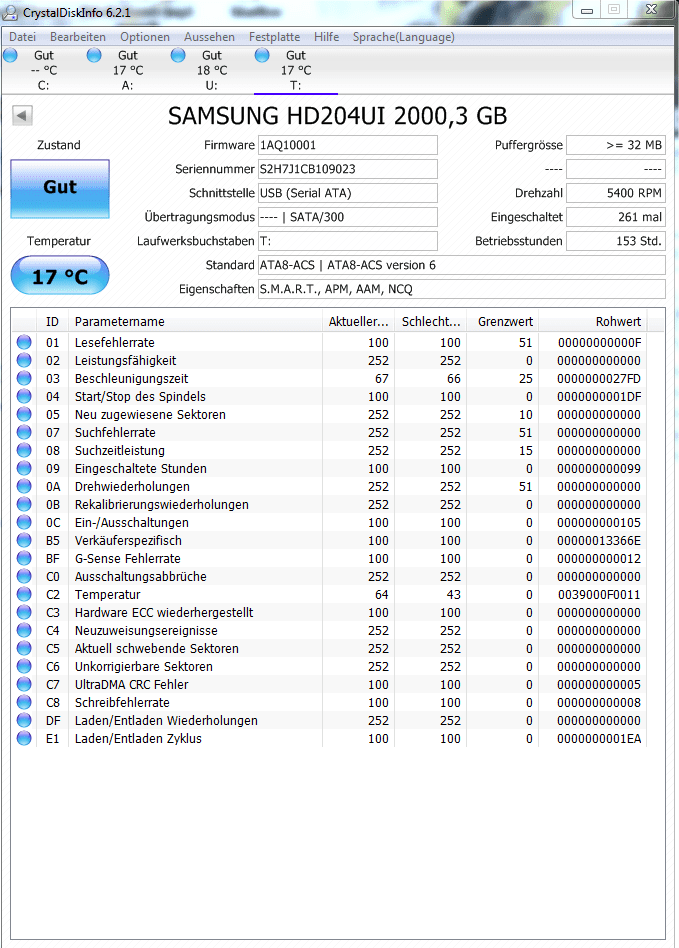Viewport: 679px width, 948px height.
Task: Click the Gut health status button
Action: [x=60, y=188]
